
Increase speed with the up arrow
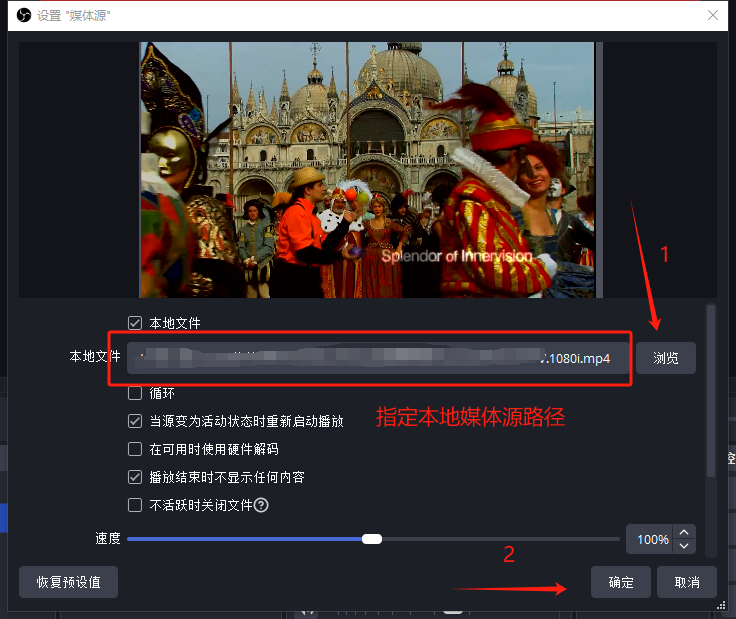[684, 533]
